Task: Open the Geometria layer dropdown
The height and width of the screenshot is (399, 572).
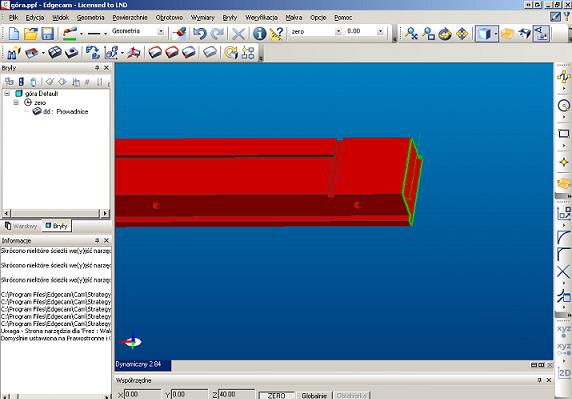Action: coord(161,31)
